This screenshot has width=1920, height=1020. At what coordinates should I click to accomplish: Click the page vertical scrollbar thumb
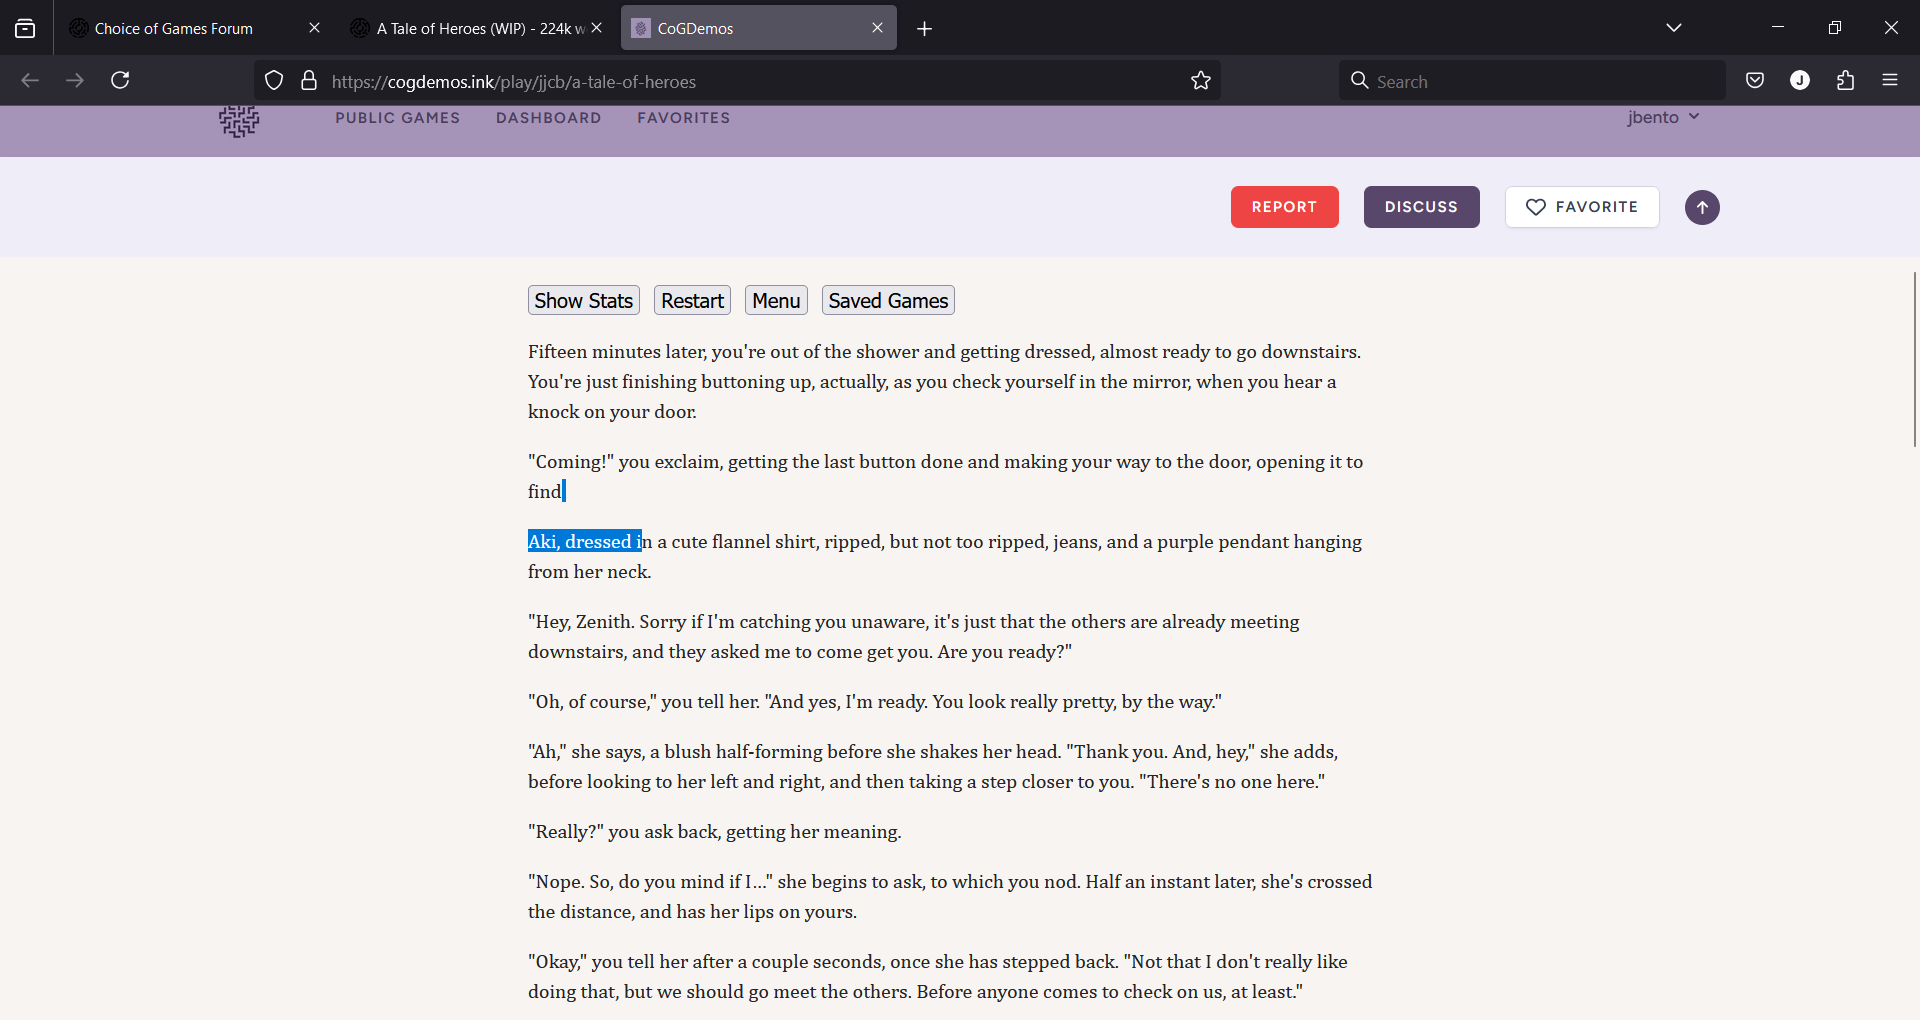point(1914,360)
